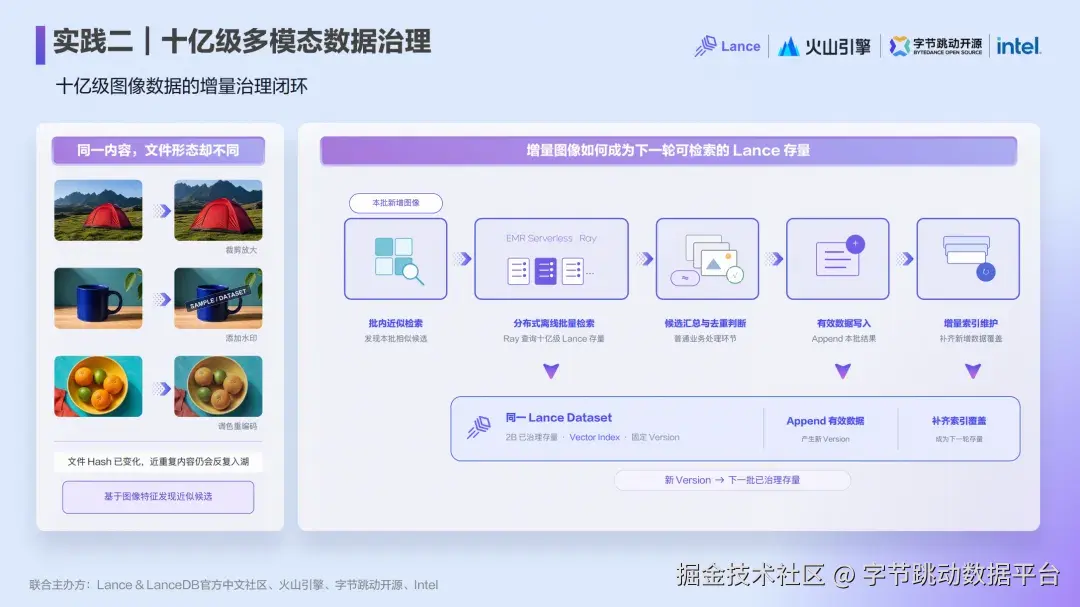
Task: Click the down arrow below 分布式离线批量检索
Action: coord(551,371)
